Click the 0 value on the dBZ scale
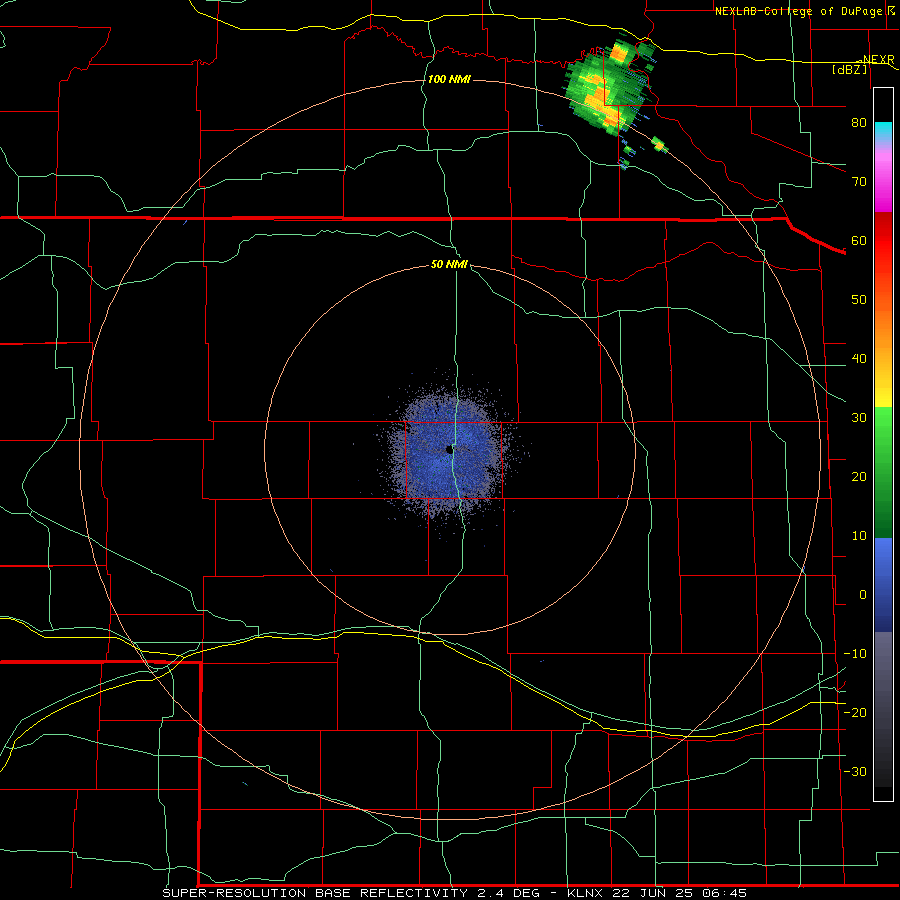900x900 pixels. click(863, 595)
